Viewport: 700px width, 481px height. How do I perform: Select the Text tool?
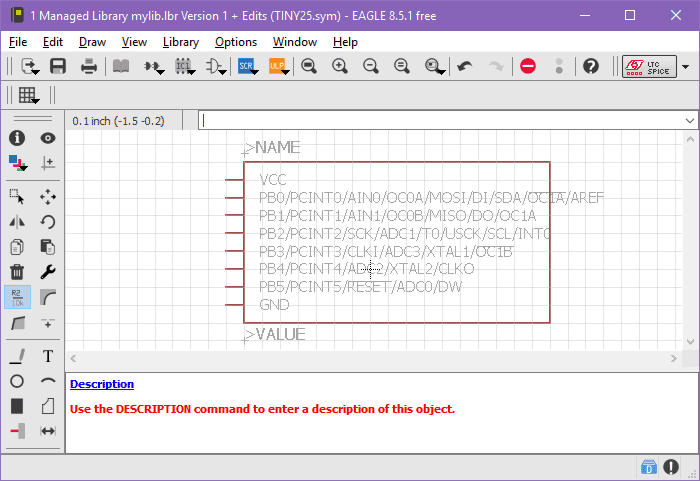47,356
